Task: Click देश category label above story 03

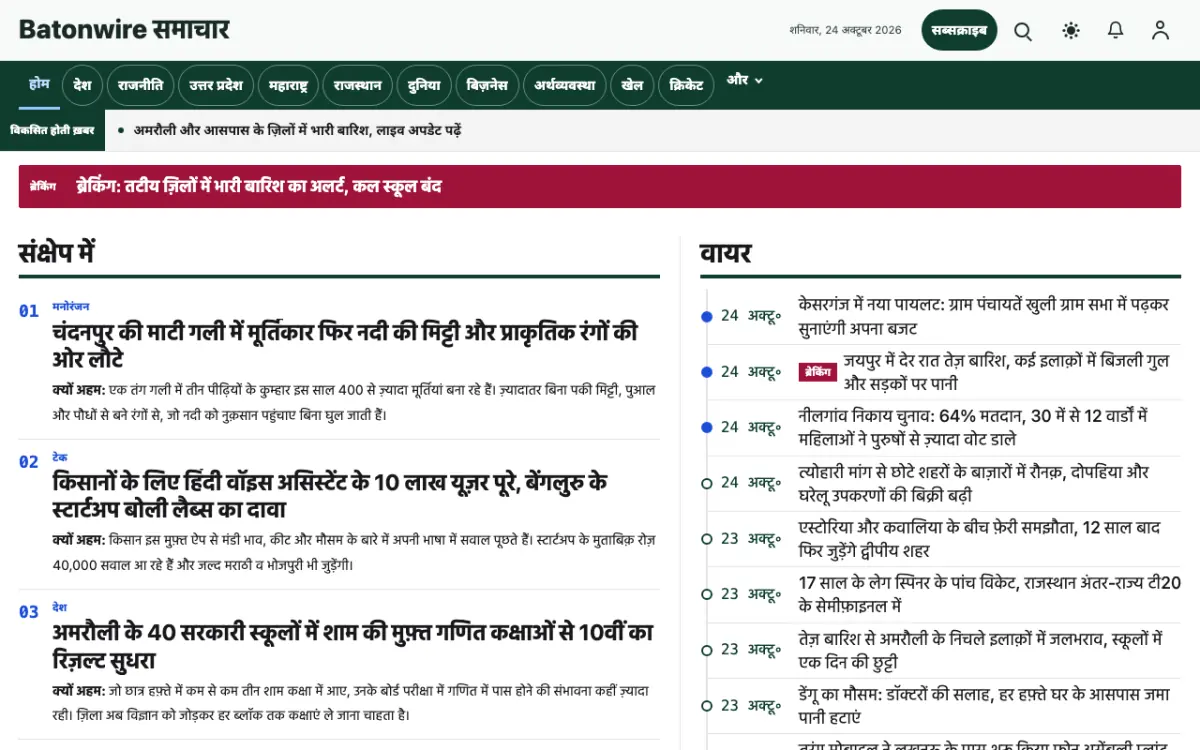Action: click(x=60, y=607)
